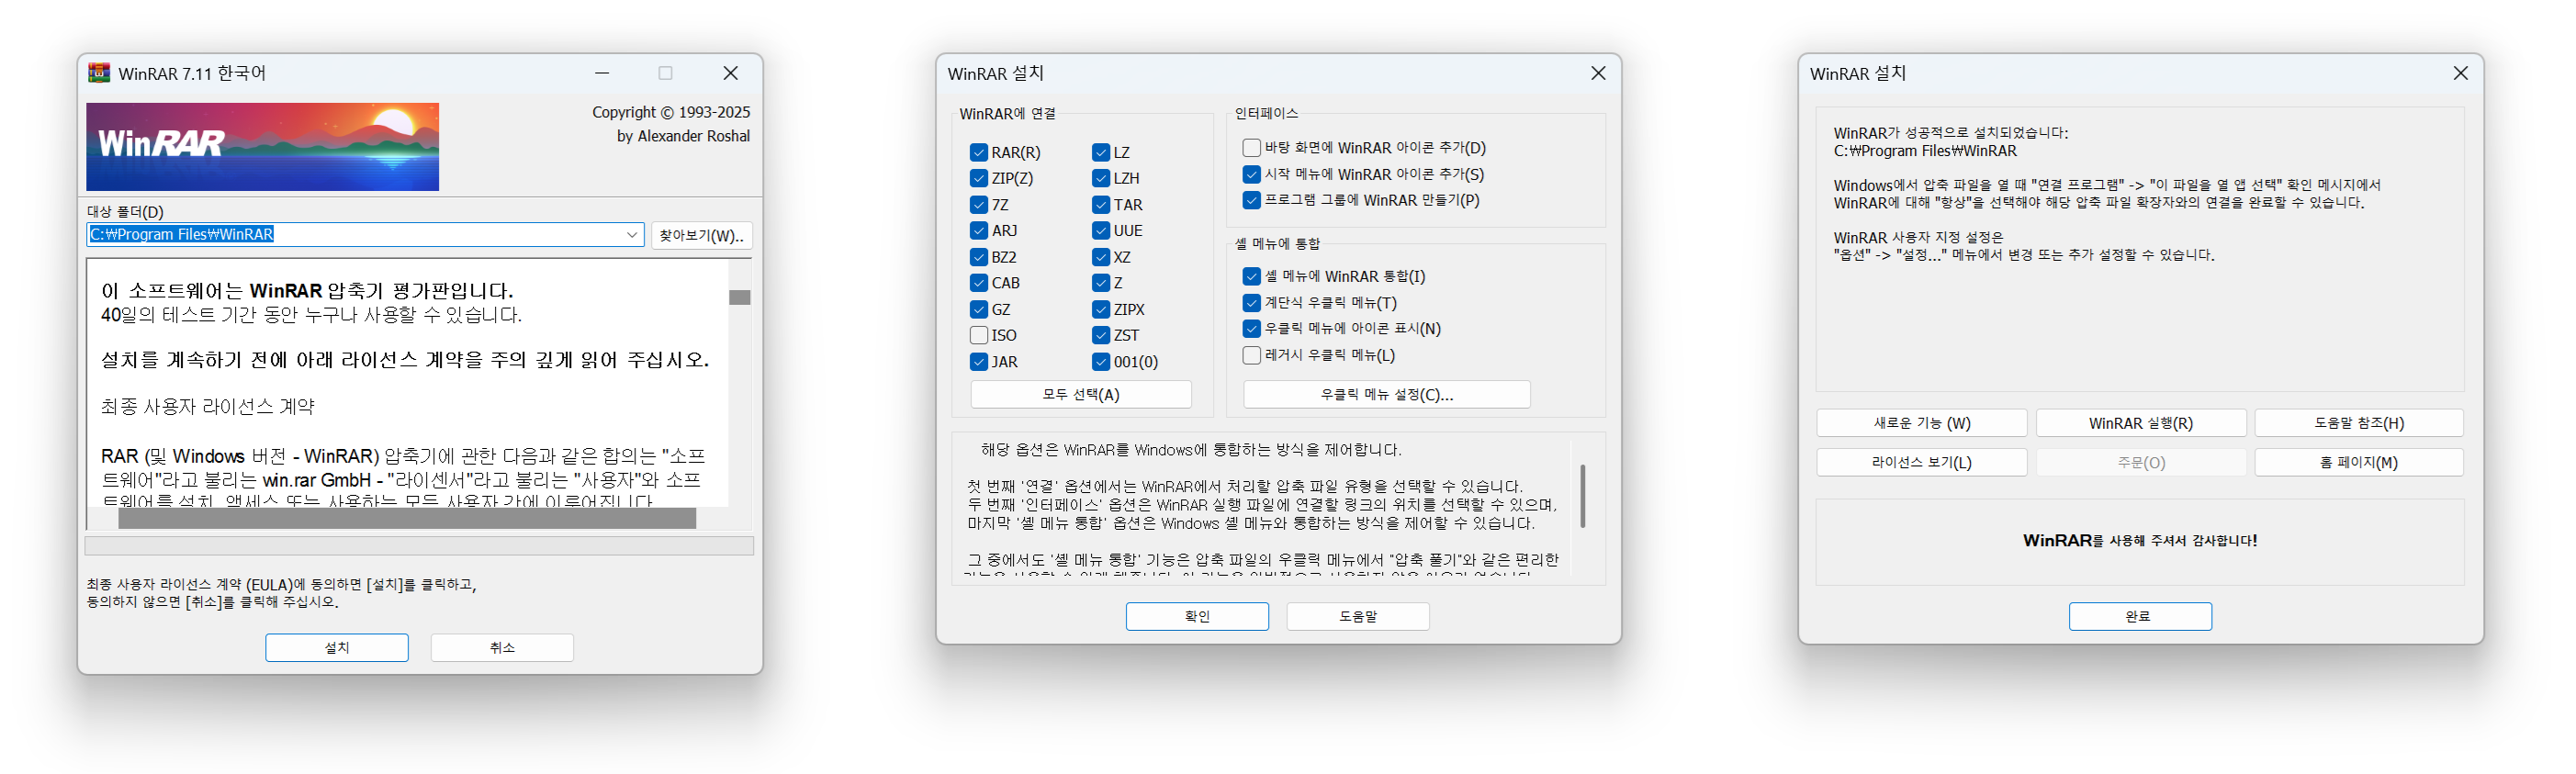Image resolution: width=2576 pixels, height=774 pixels.
Task: Click WinRAR 실행(R) run button
Action: 2140,423
